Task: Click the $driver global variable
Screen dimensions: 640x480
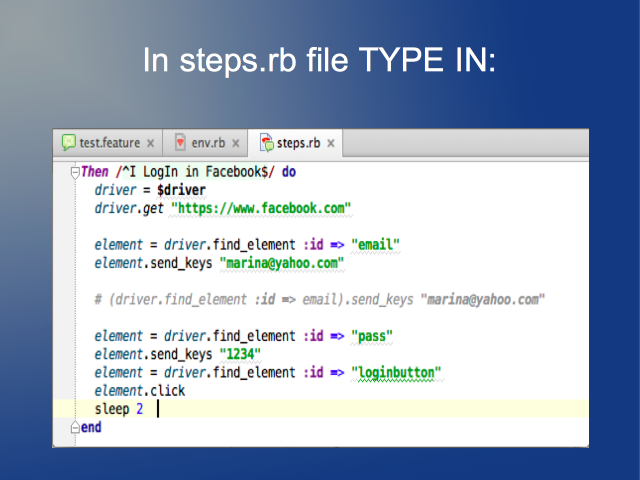Action: click(x=181, y=190)
